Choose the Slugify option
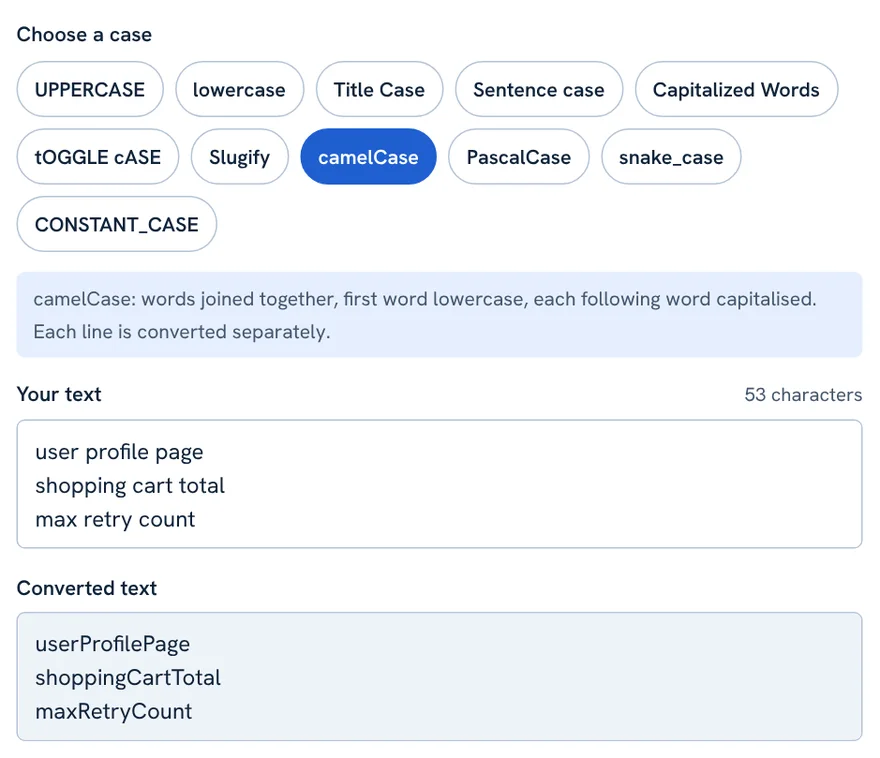Screen dimensions: 880x758 [240, 157]
